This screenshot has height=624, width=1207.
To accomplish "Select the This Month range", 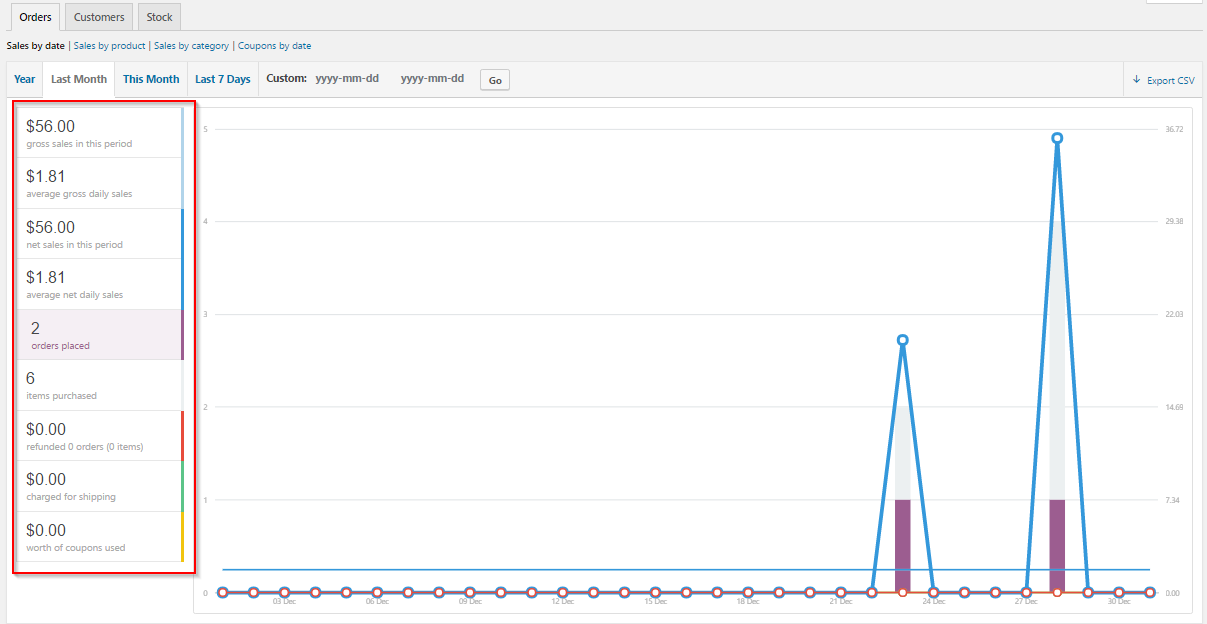I will [x=151, y=79].
